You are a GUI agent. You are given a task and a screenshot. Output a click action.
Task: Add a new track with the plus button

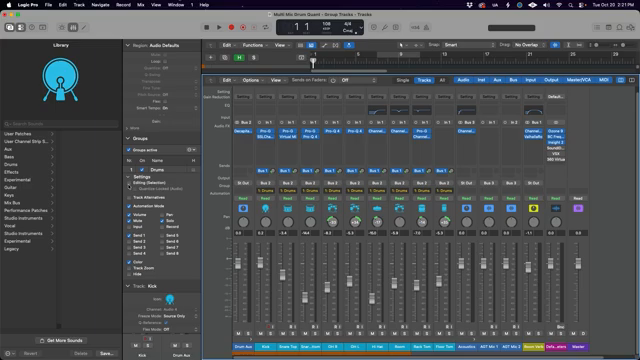(211, 58)
